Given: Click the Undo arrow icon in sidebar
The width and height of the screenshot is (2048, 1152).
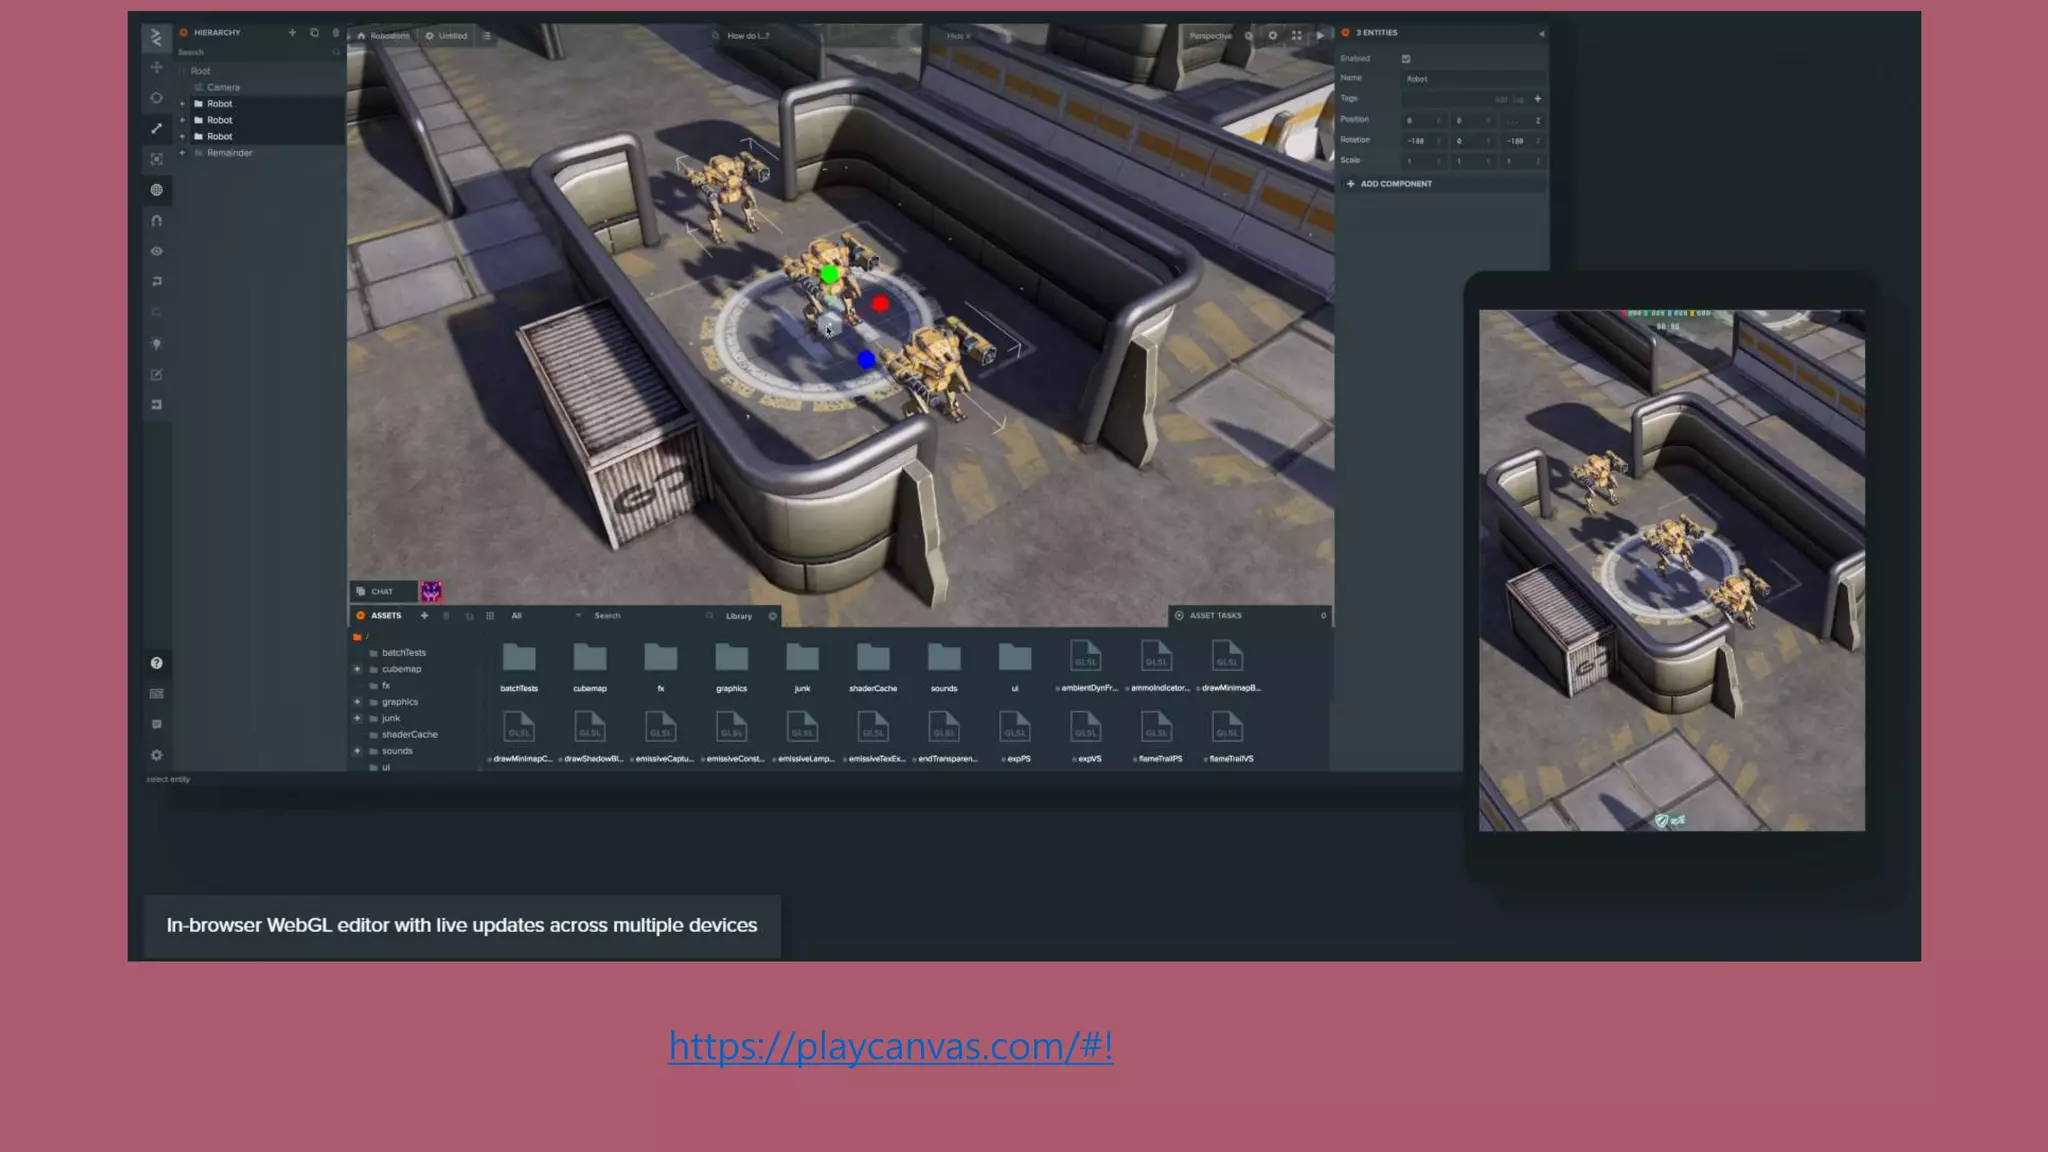Looking at the screenshot, I should [x=156, y=282].
